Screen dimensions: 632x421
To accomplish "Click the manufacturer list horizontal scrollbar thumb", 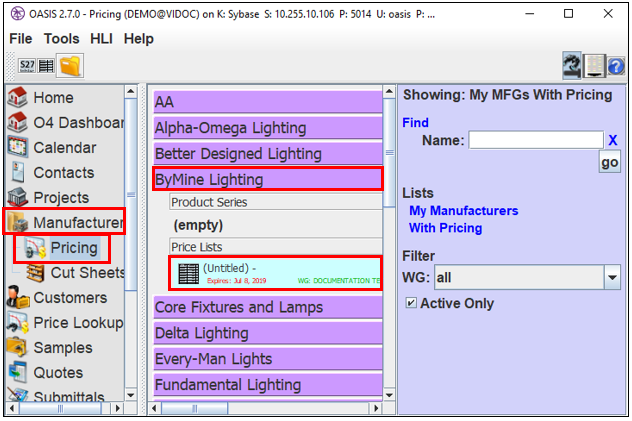I will click(x=194, y=408).
